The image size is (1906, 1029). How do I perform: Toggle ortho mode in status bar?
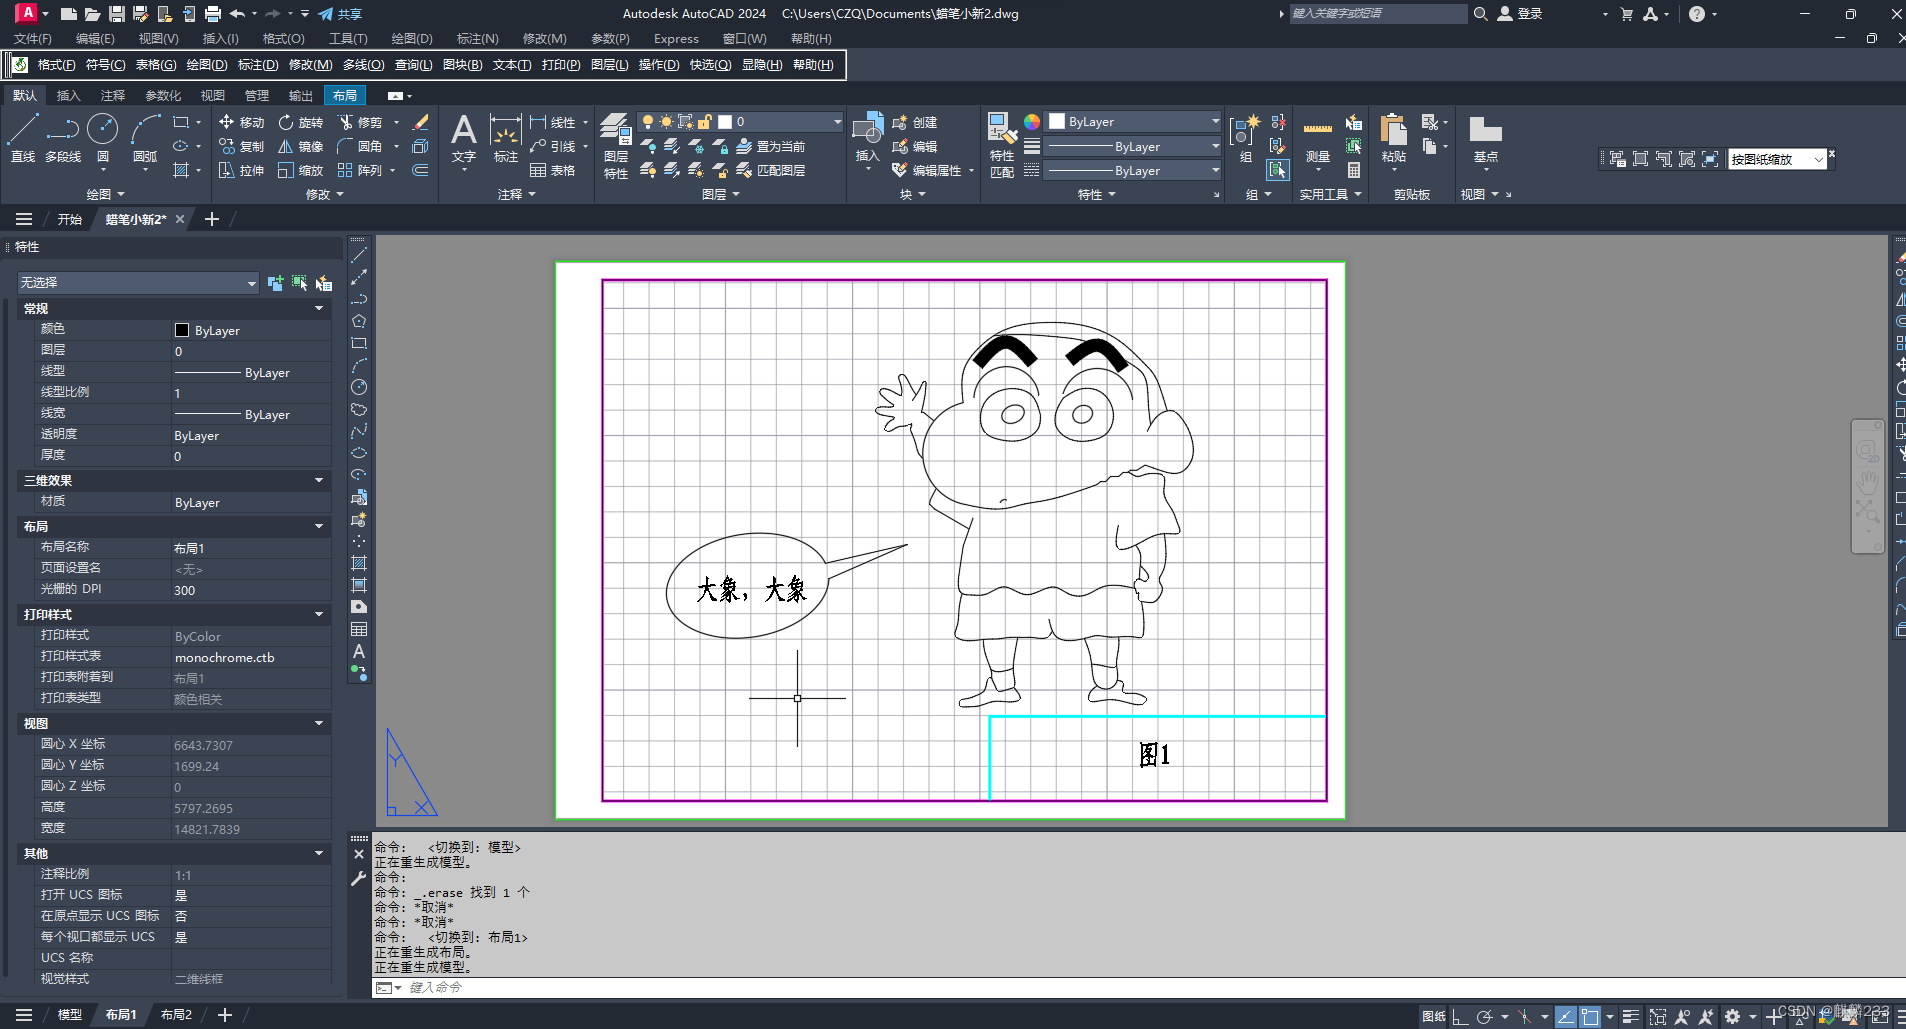(1460, 1016)
